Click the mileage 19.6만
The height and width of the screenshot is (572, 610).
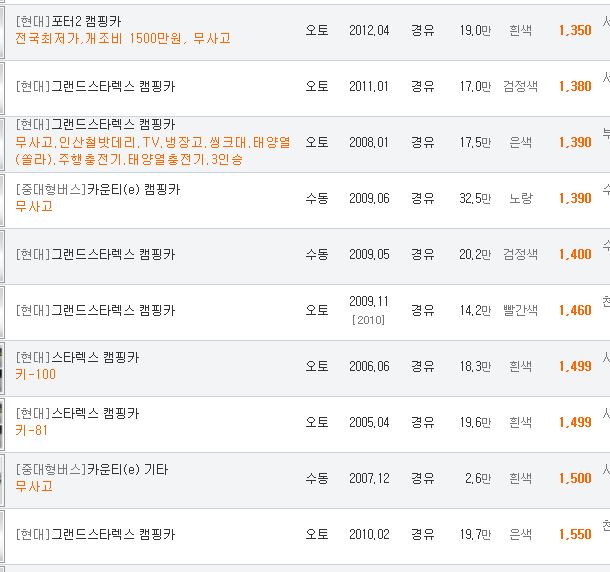pos(475,422)
